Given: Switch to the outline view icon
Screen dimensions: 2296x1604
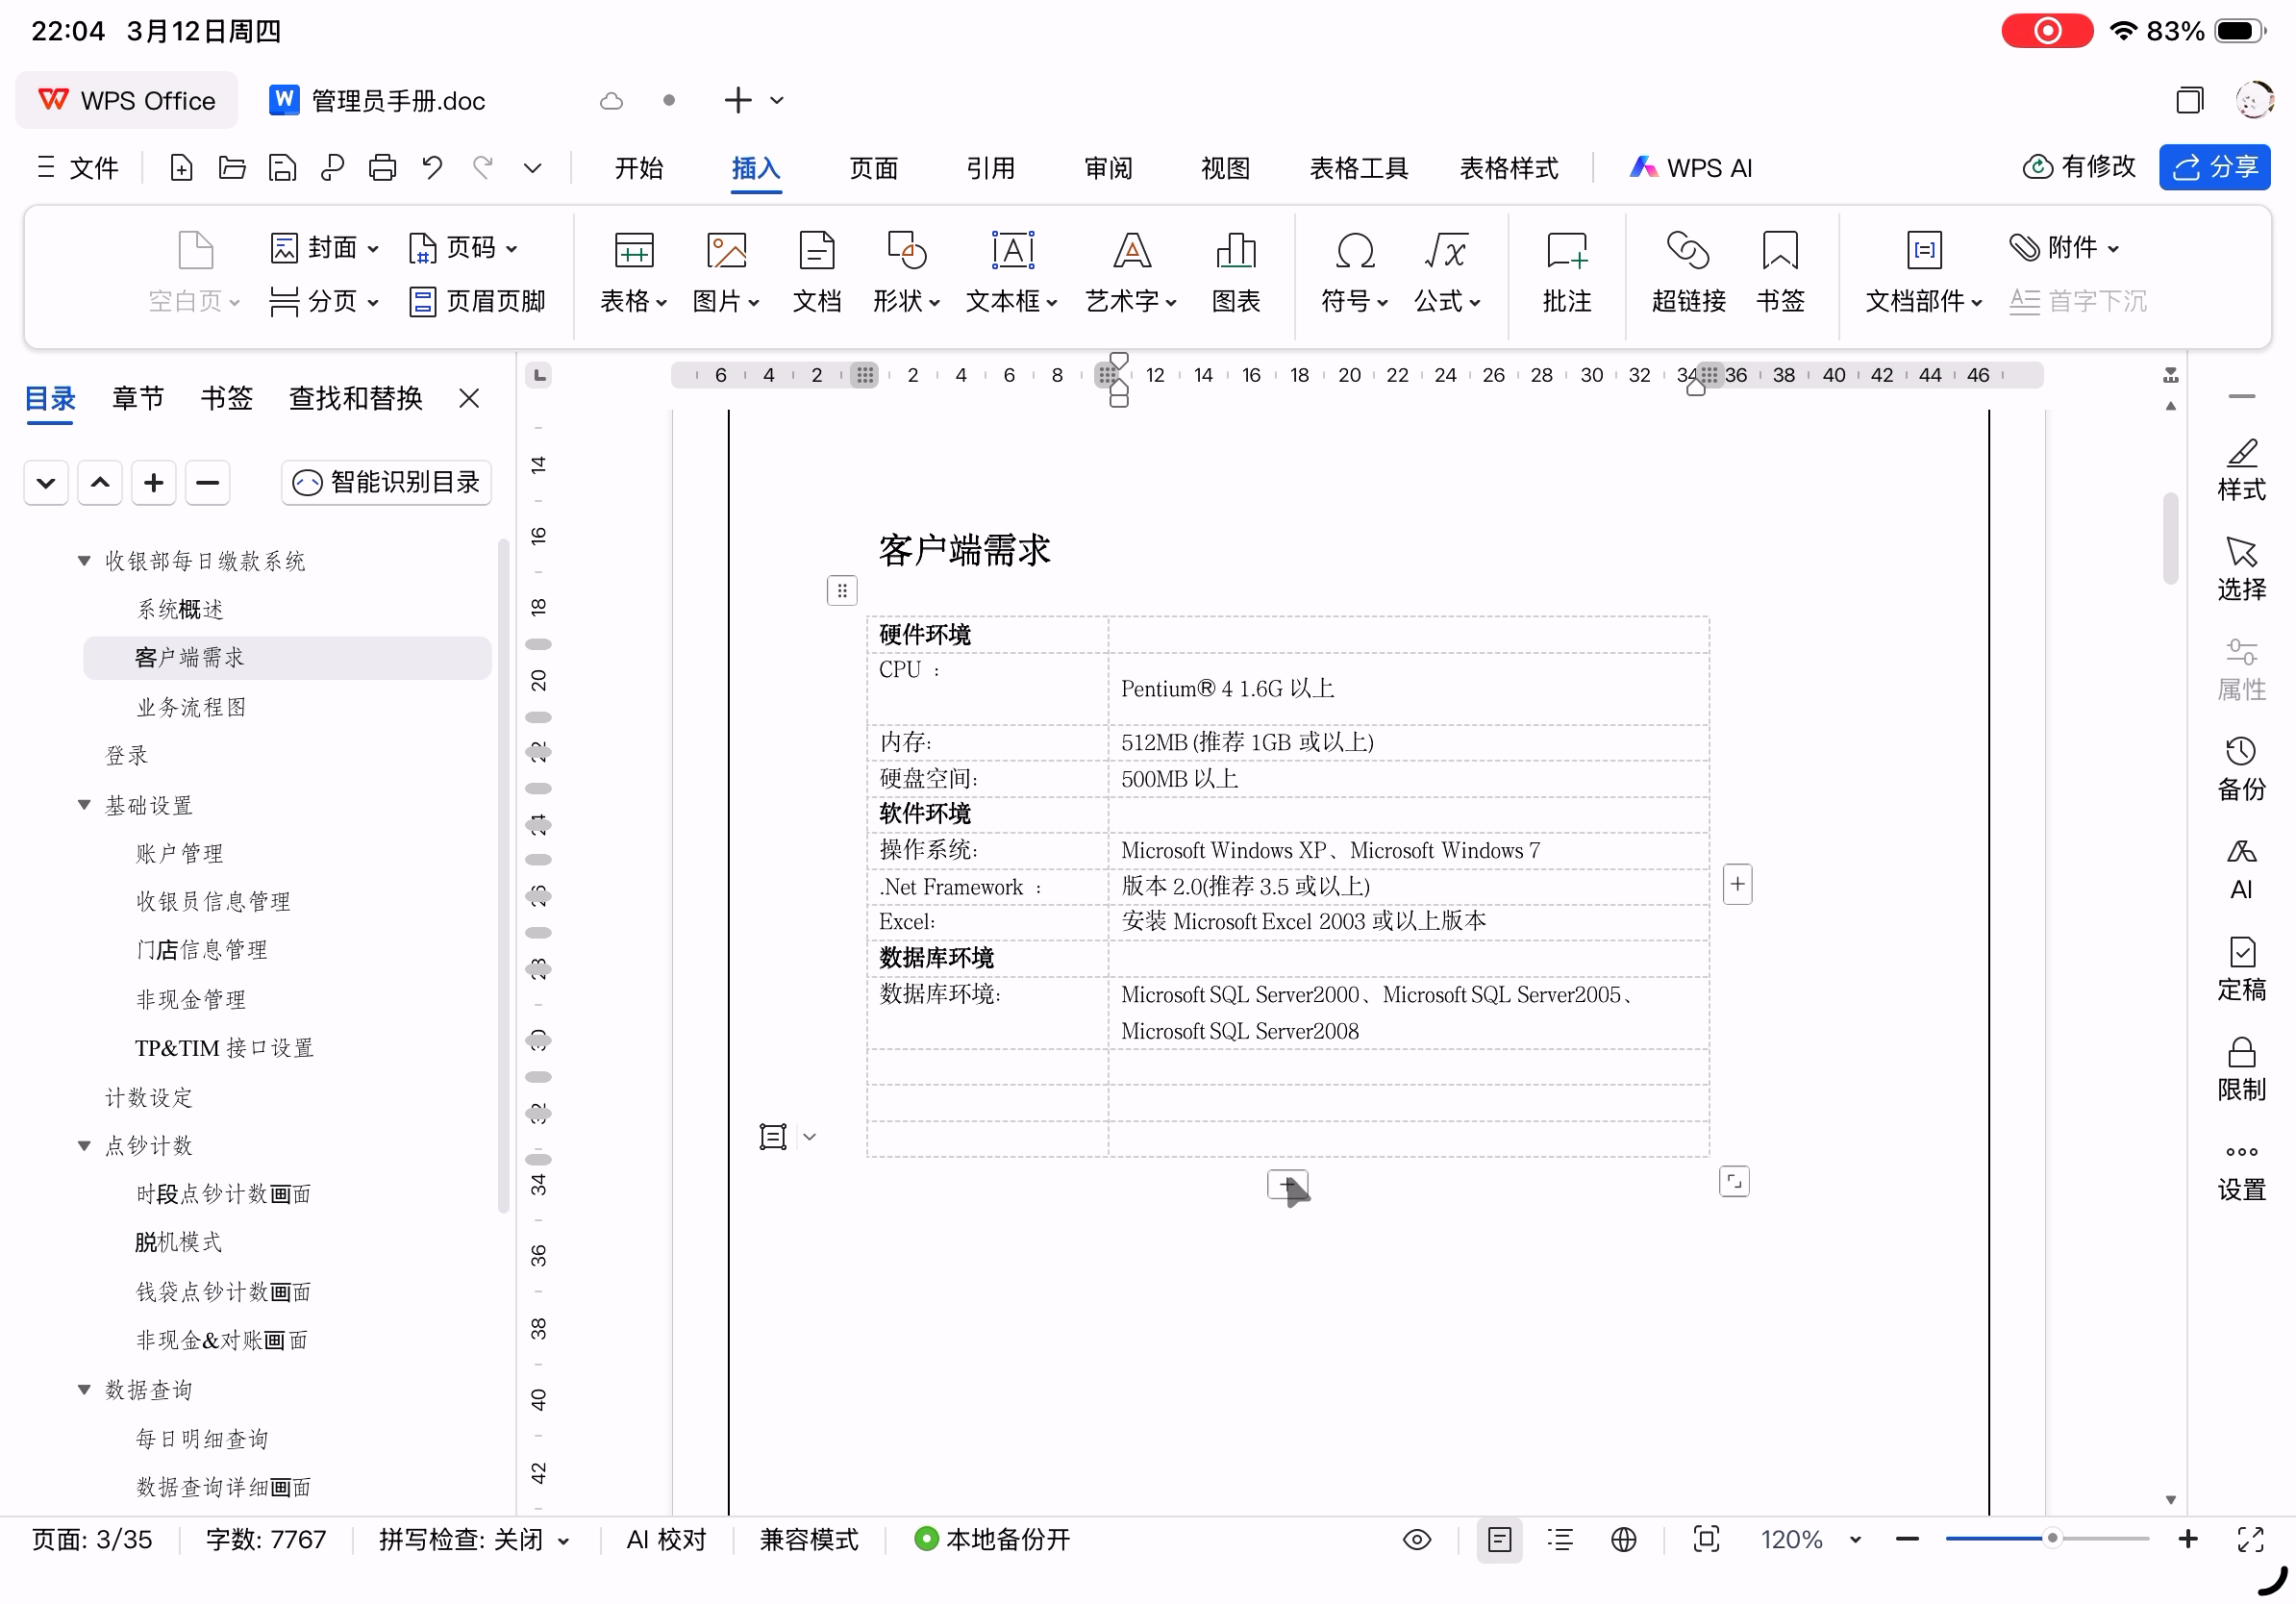Looking at the screenshot, I should pos(1559,1539).
